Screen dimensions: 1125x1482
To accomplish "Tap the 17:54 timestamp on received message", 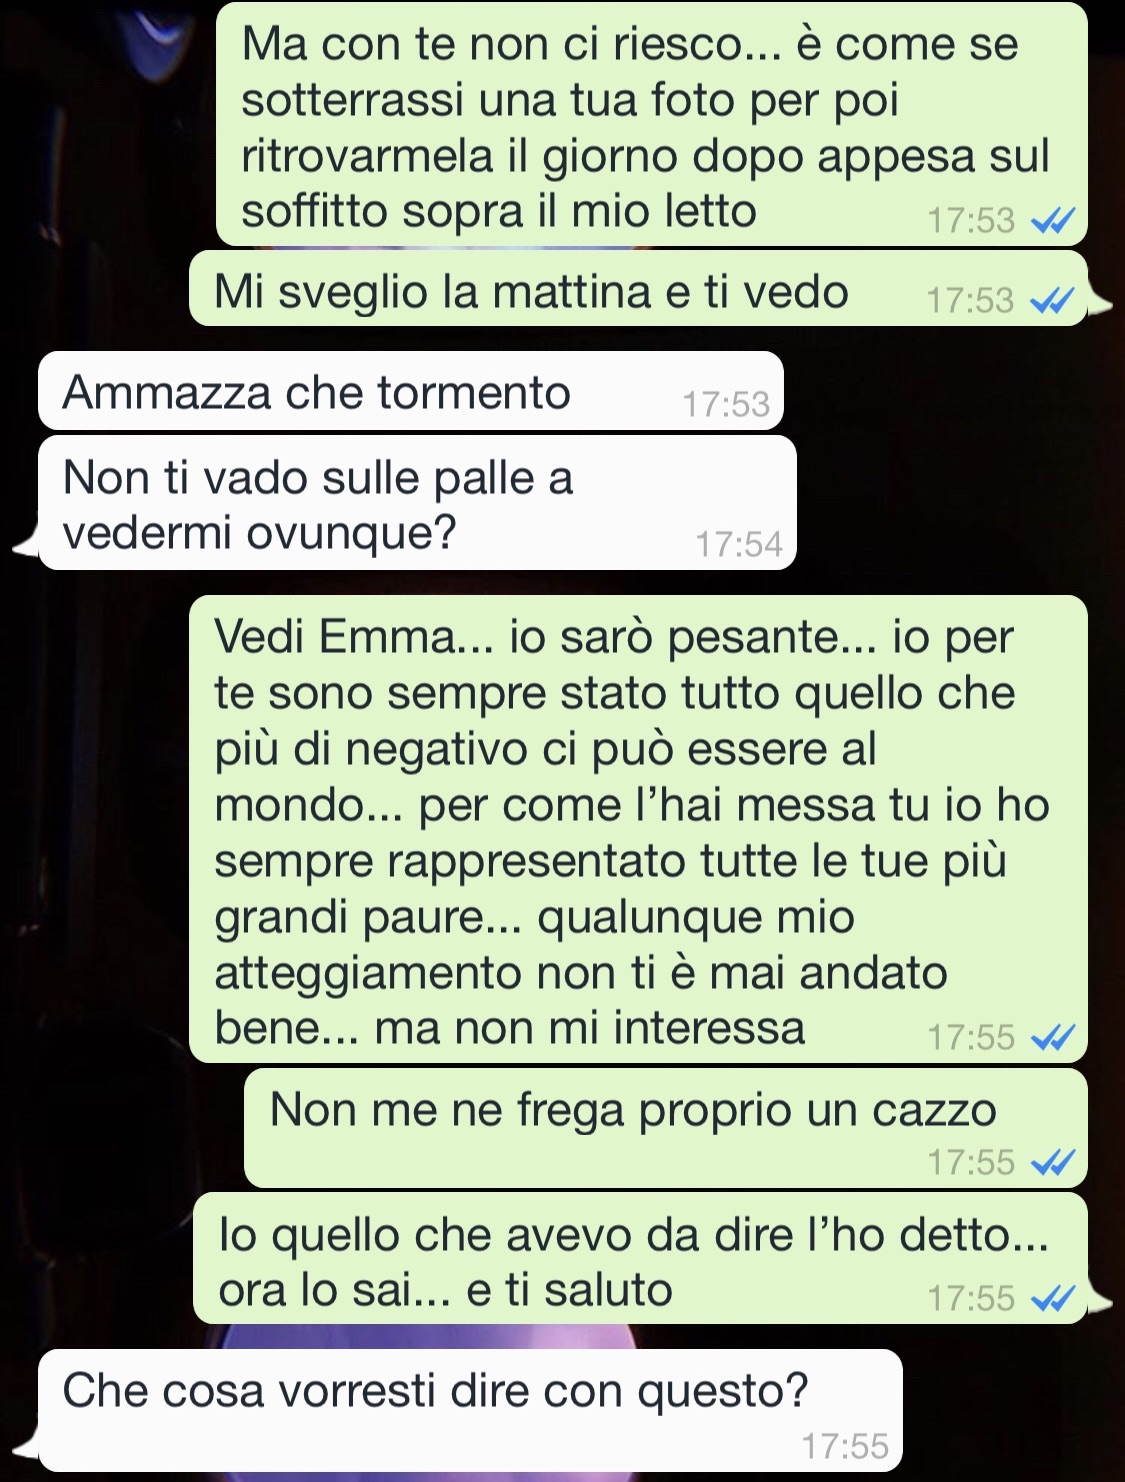I will (x=739, y=544).
